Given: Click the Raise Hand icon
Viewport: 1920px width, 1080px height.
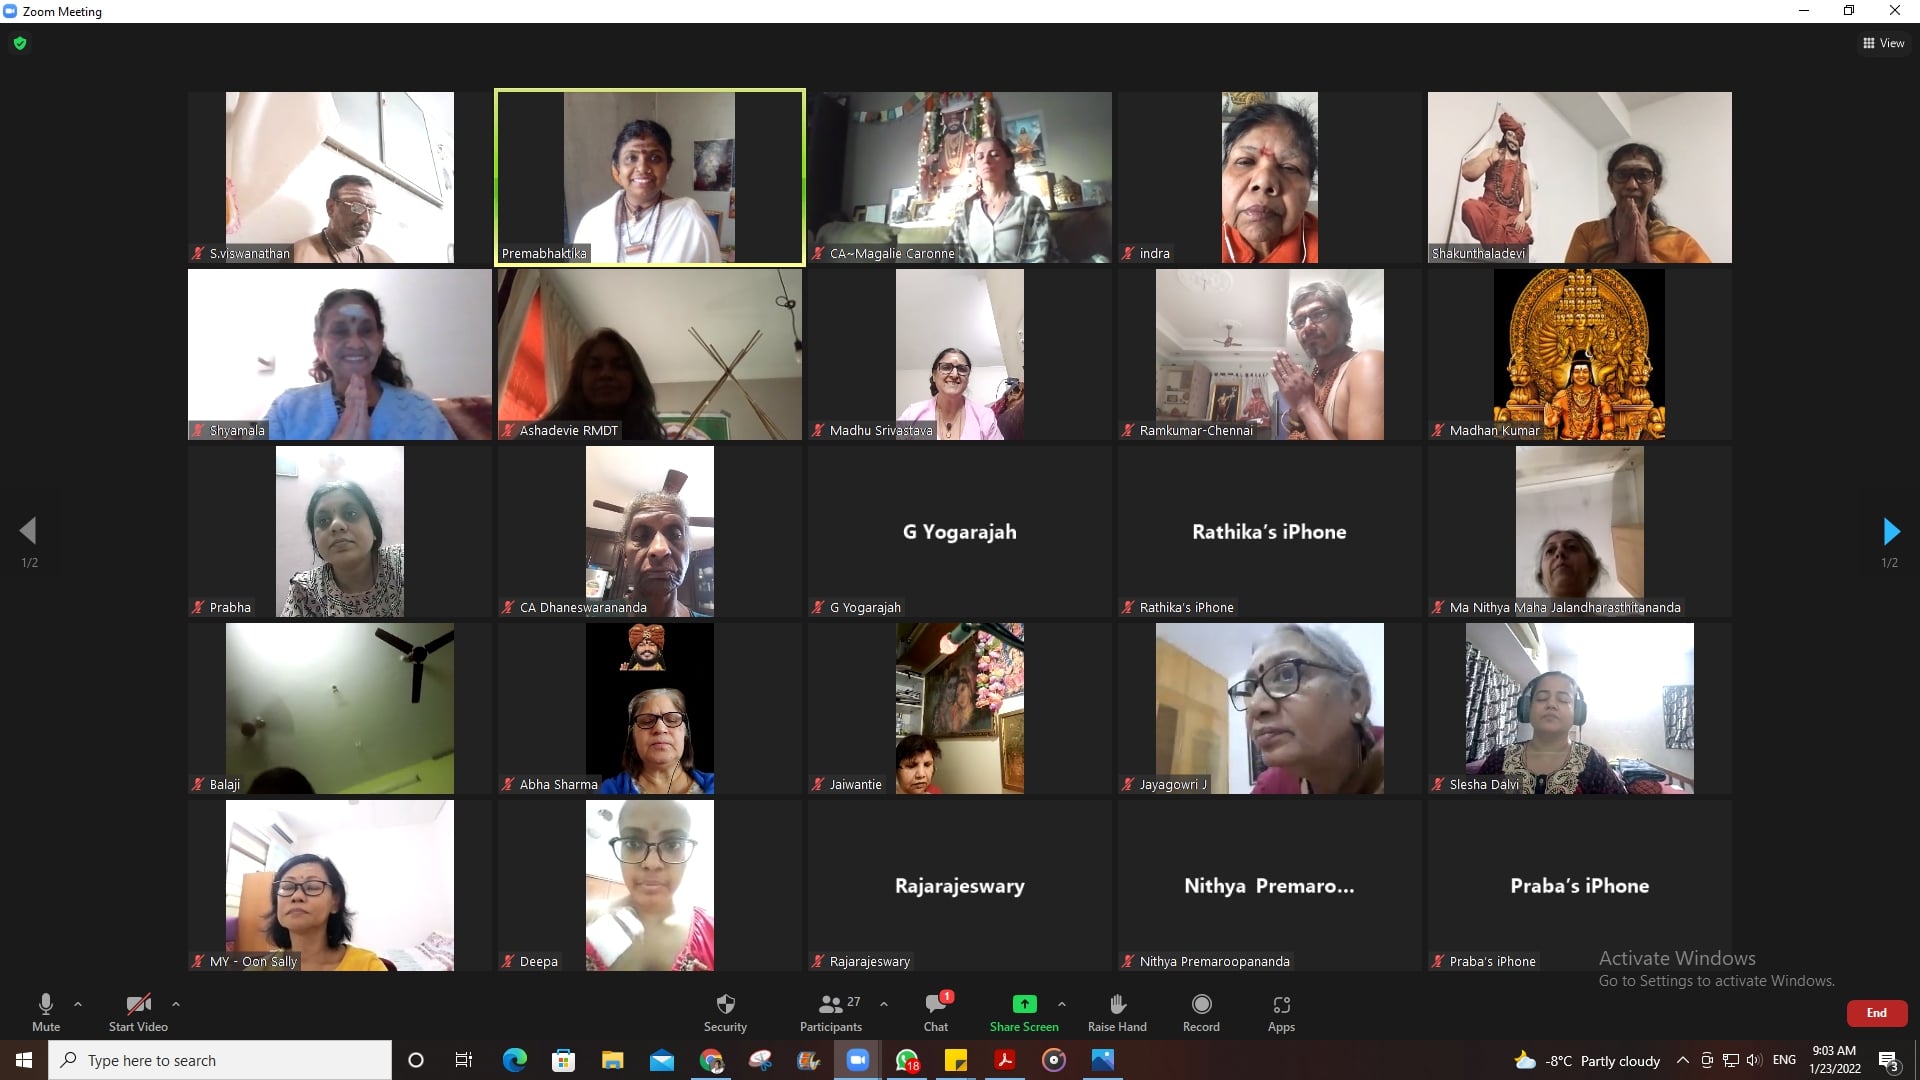Looking at the screenshot, I should 1117,1005.
